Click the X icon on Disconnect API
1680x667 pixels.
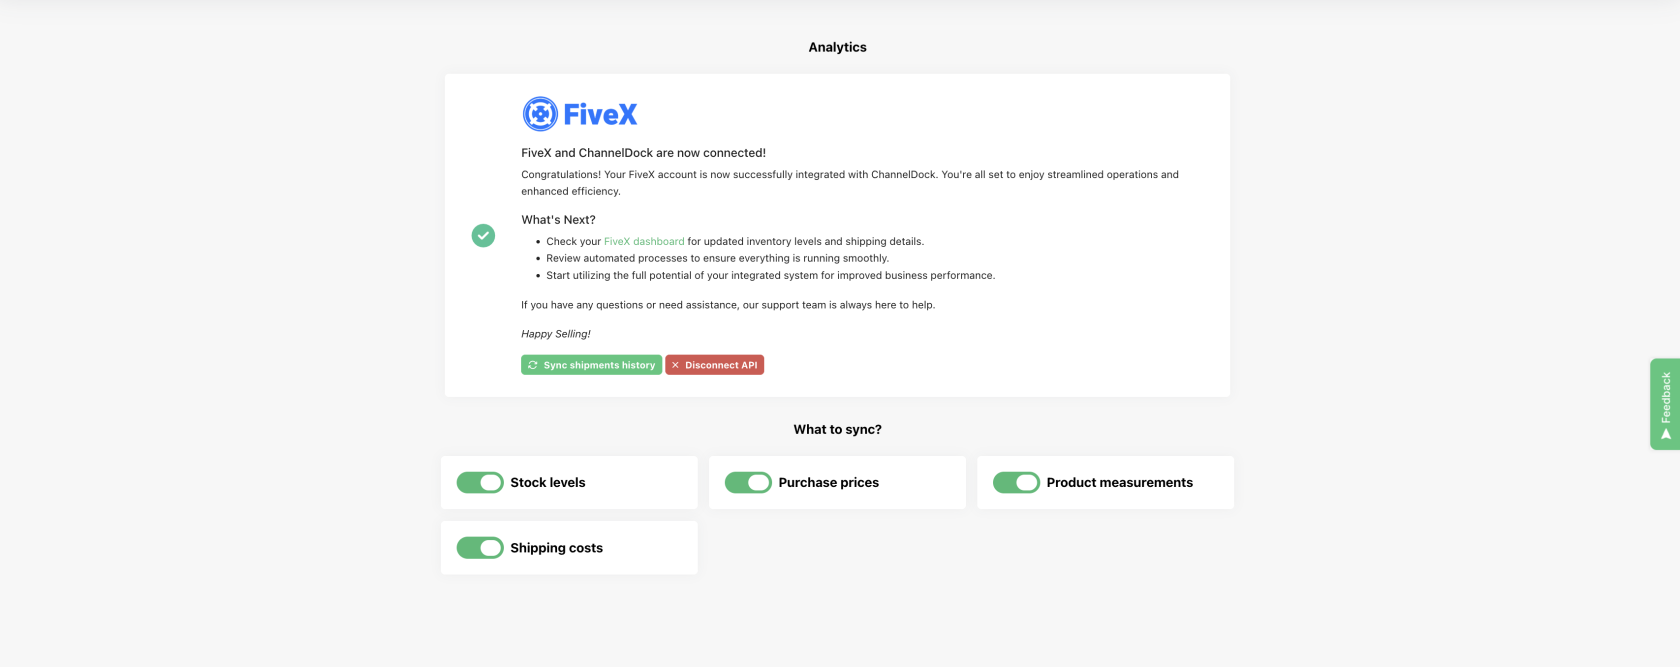coord(675,365)
